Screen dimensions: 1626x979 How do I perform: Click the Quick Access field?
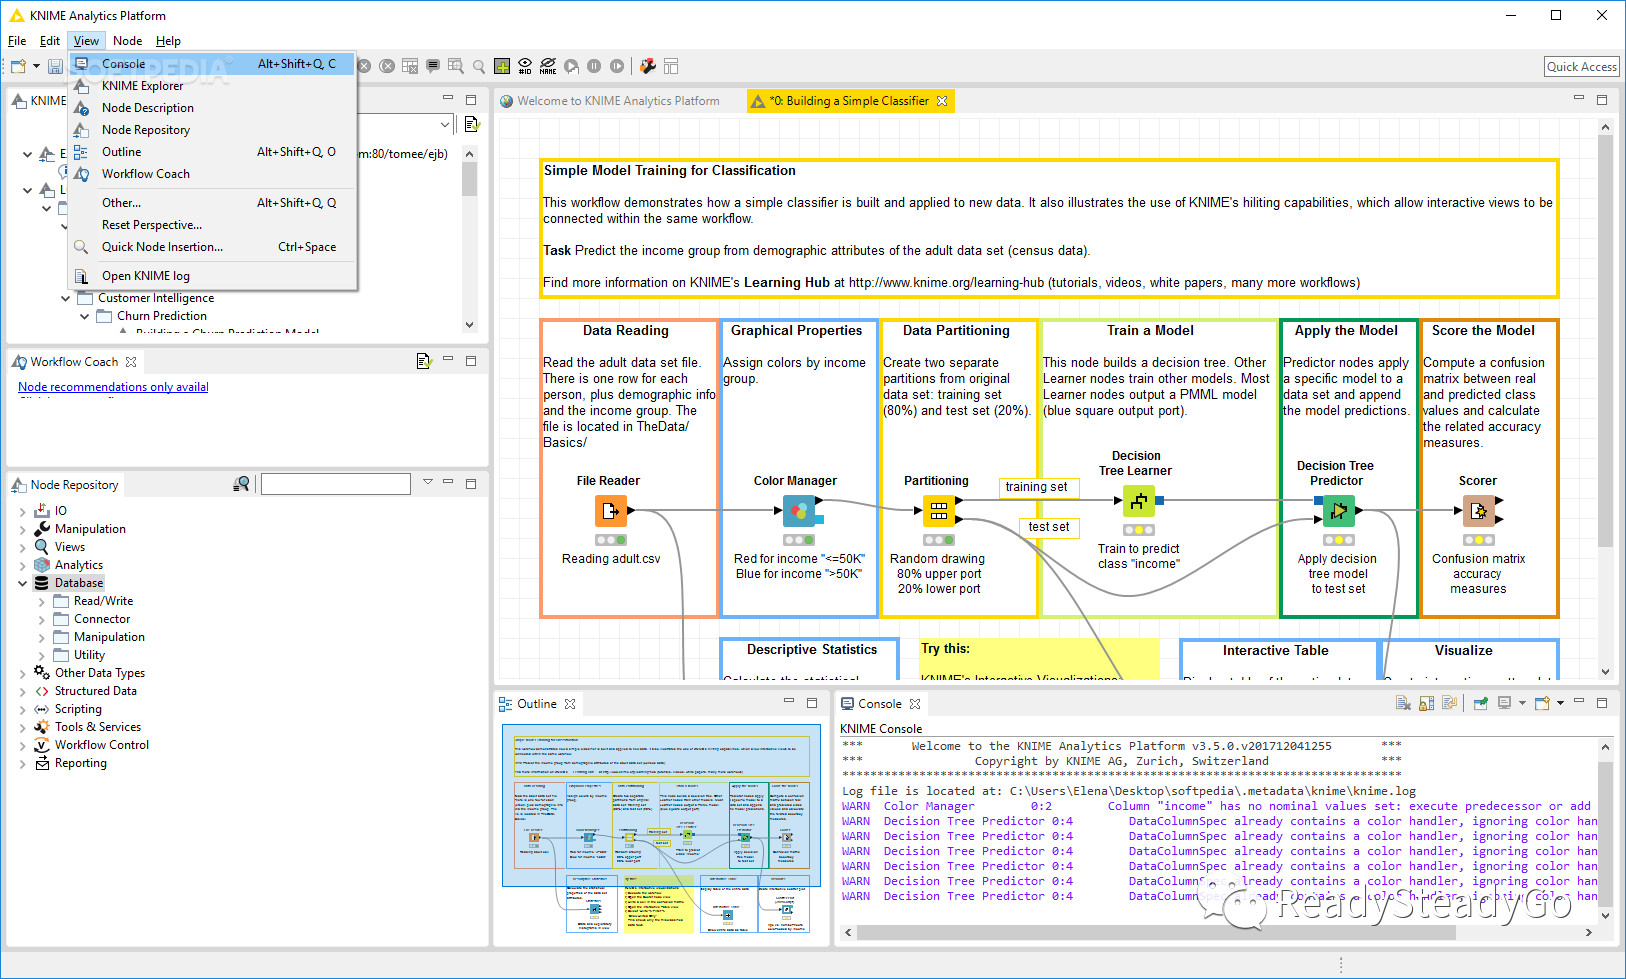1582,67
